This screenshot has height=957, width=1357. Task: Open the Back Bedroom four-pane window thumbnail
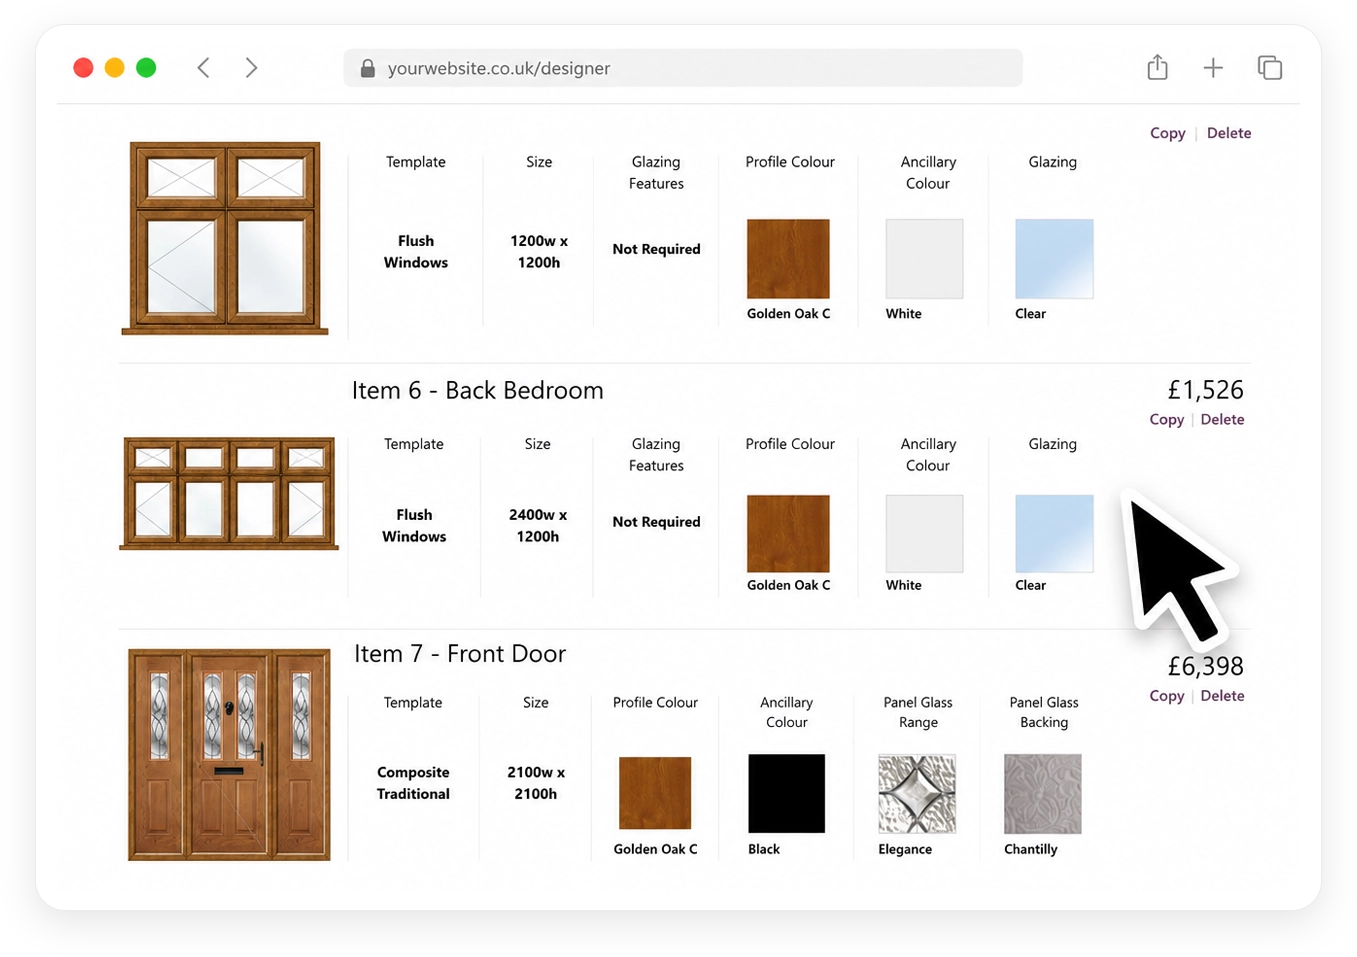coord(229,493)
